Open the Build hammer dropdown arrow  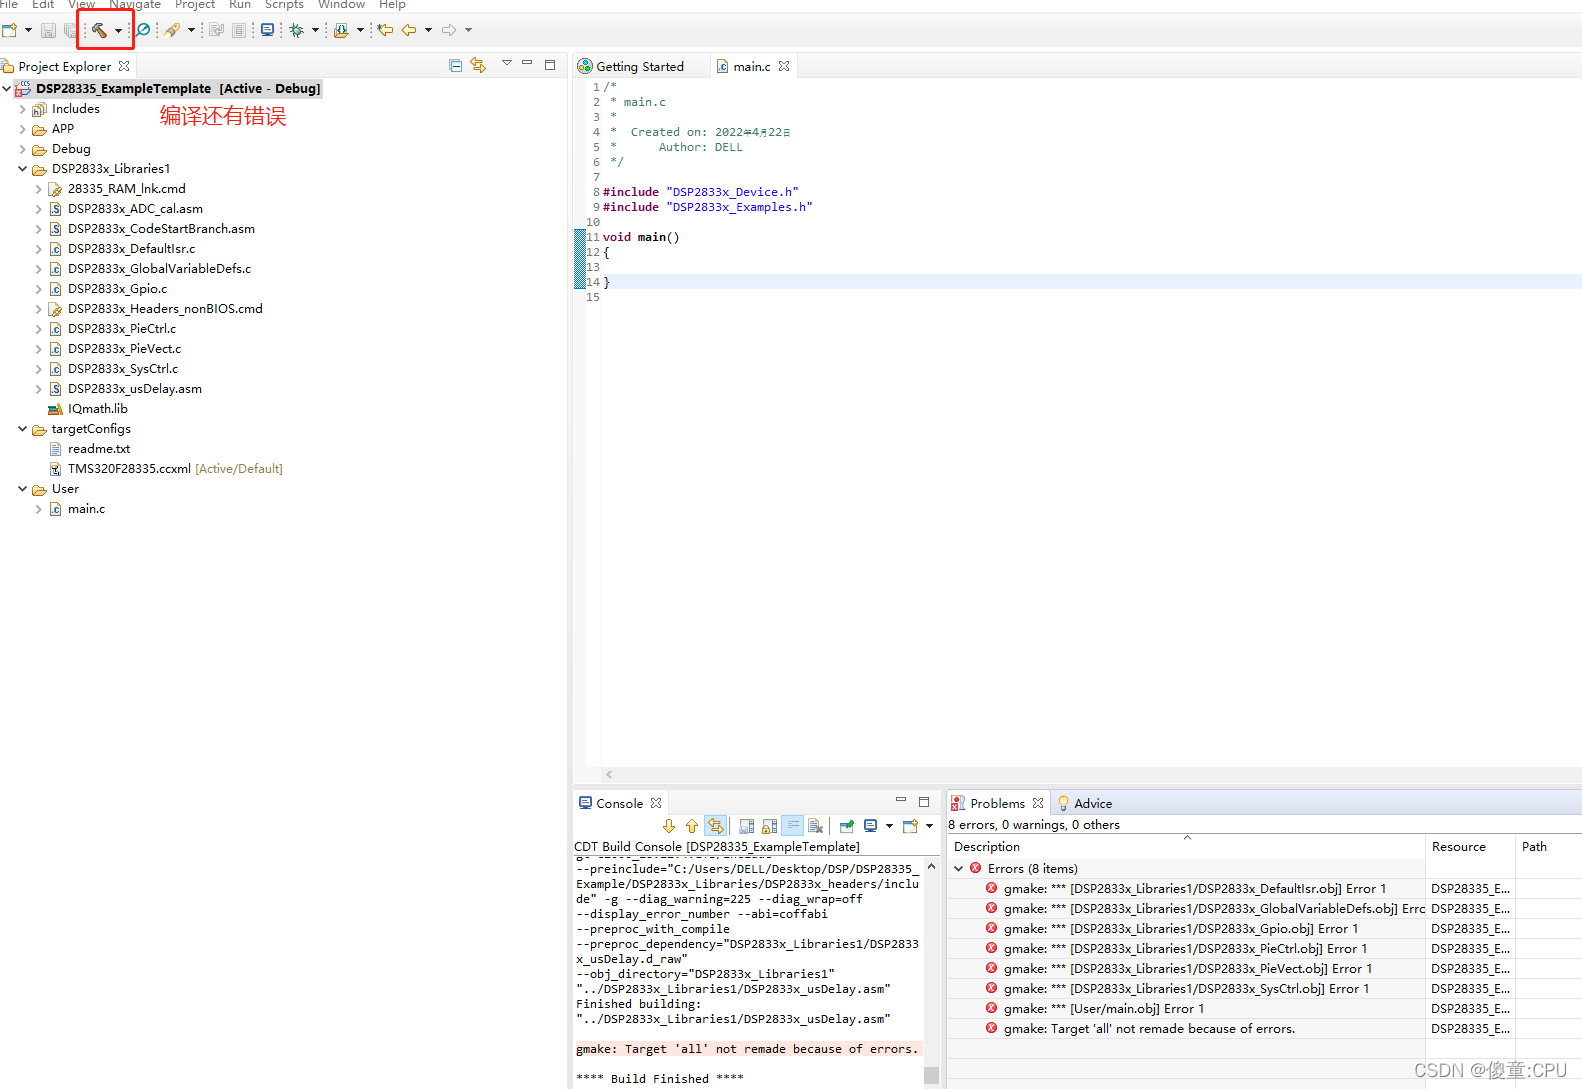(x=118, y=30)
